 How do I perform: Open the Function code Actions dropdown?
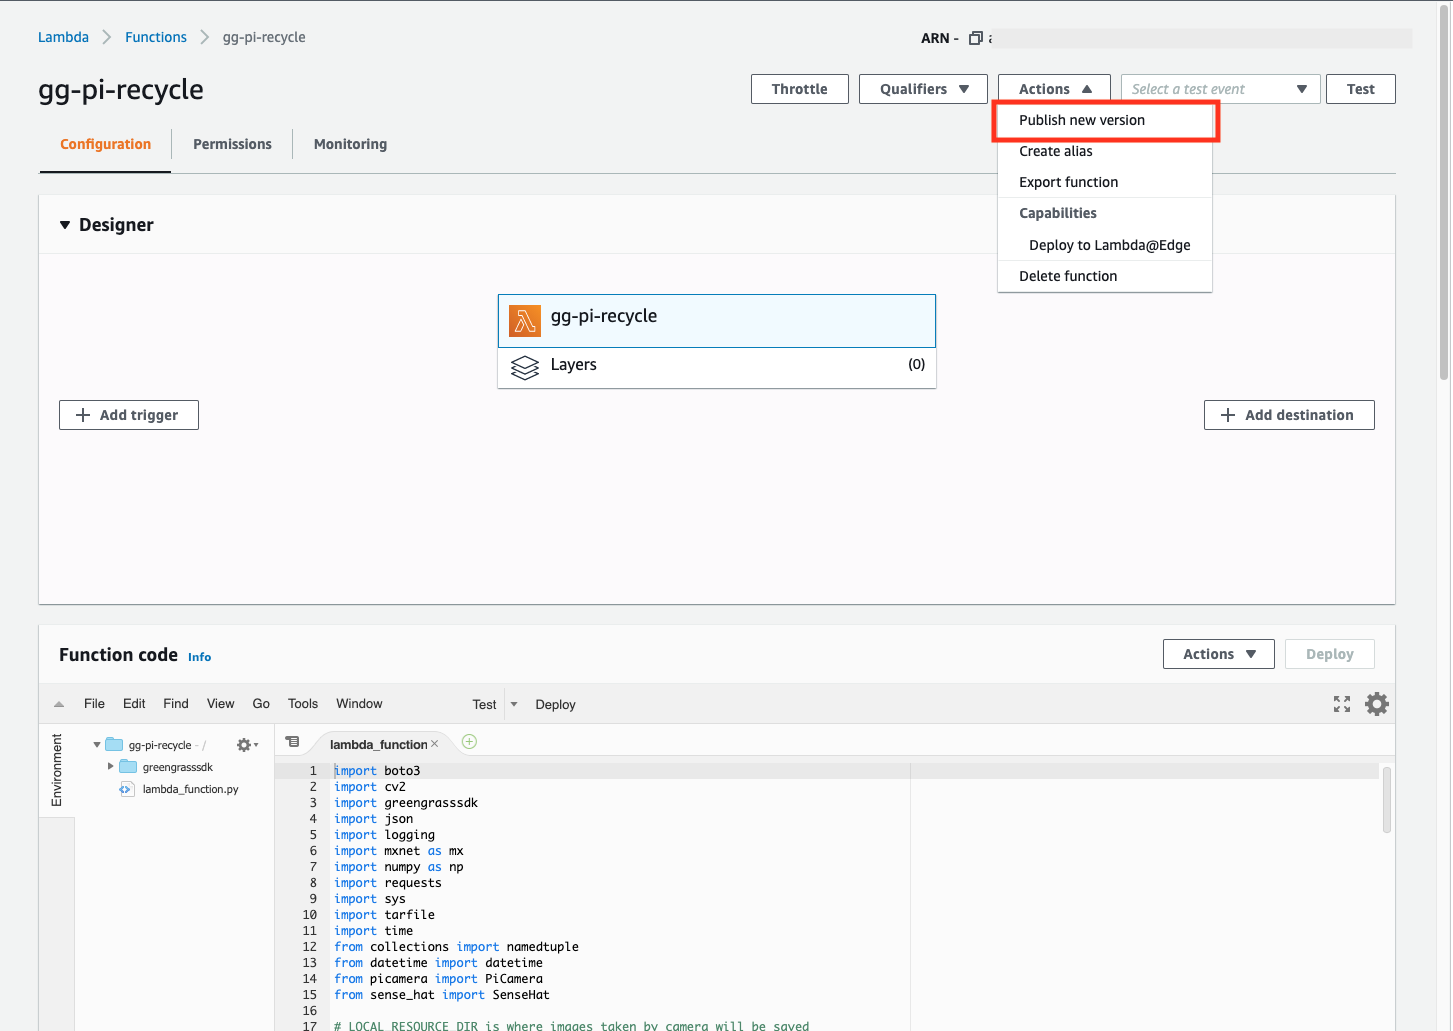1218,654
